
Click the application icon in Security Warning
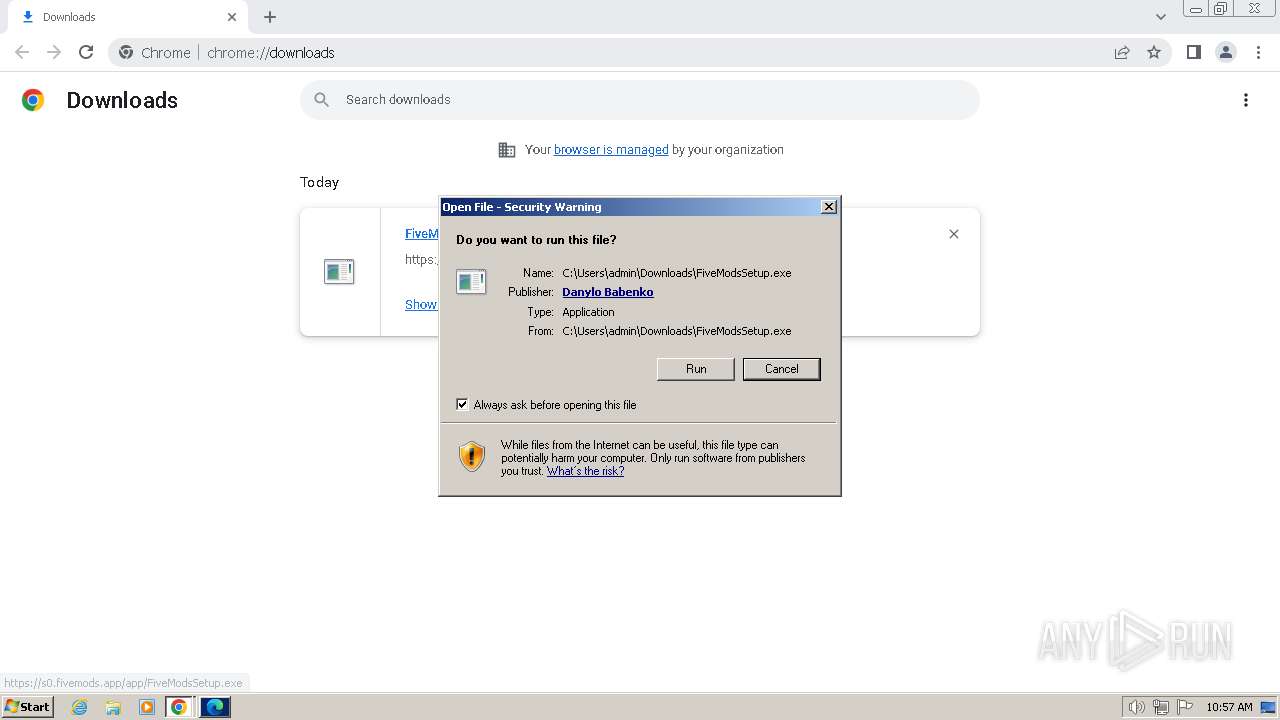[471, 282]
